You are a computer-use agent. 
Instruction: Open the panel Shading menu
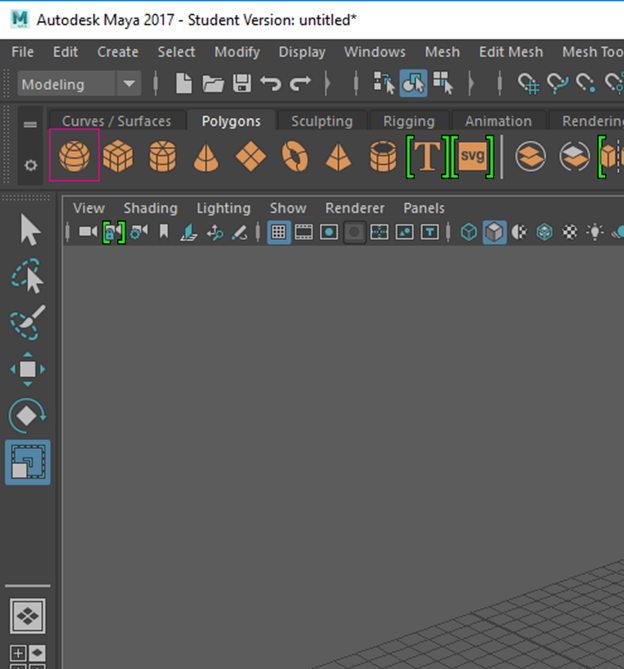(x=151, y=208)
